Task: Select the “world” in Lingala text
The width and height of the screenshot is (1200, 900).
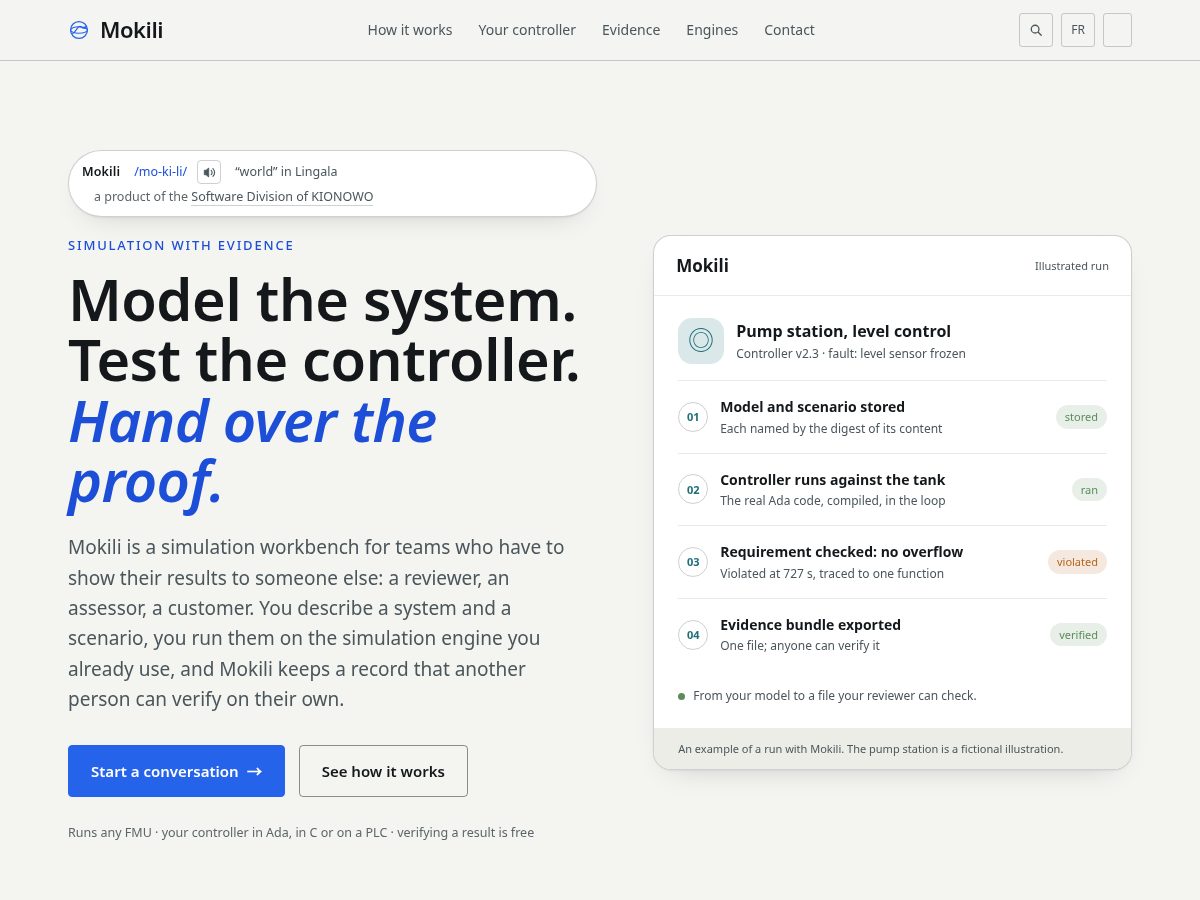Action: tap(286, 172)
